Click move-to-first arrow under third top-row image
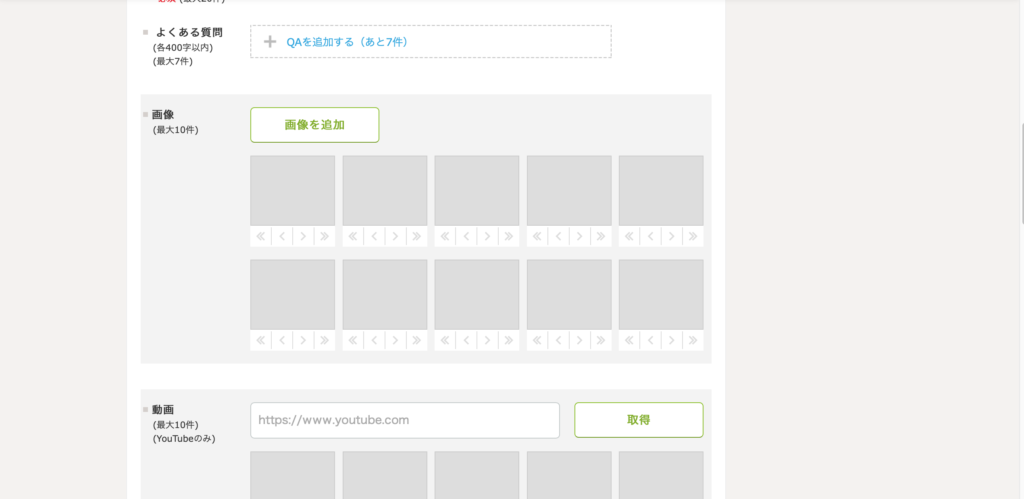 coord(445,237)
